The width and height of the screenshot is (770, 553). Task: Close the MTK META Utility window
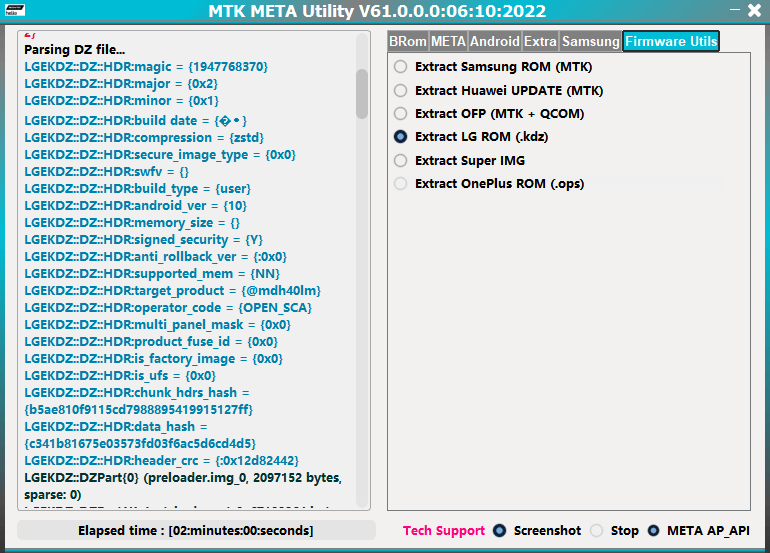point(754,10)
